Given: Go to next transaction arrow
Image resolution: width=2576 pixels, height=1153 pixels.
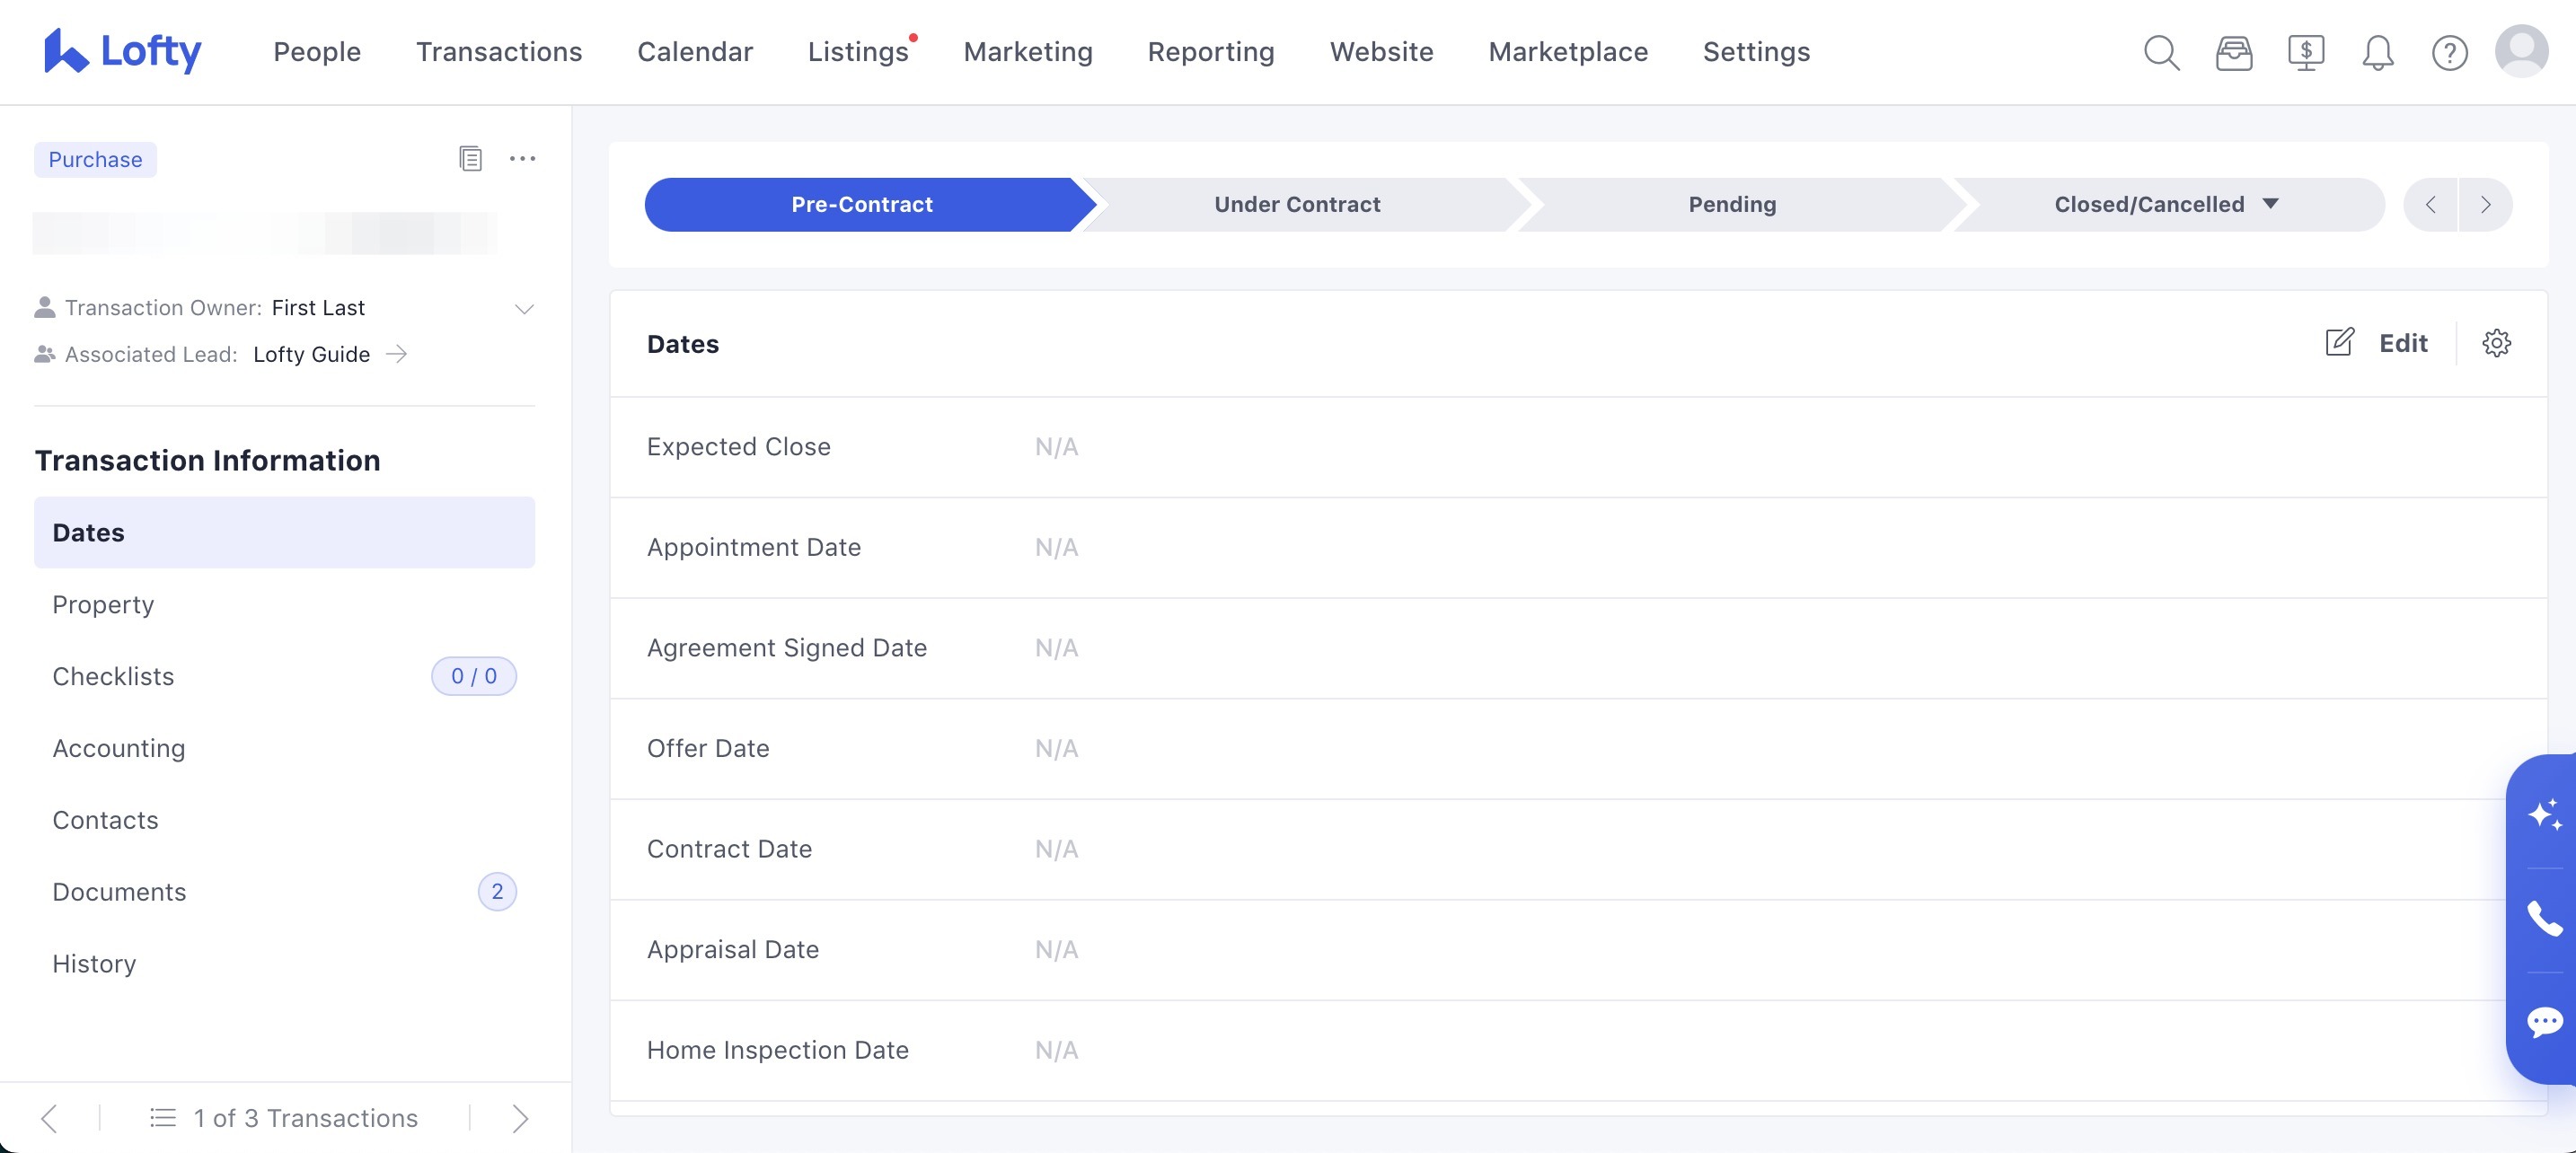Looking at the screenshot, I should pos(519,1118).
